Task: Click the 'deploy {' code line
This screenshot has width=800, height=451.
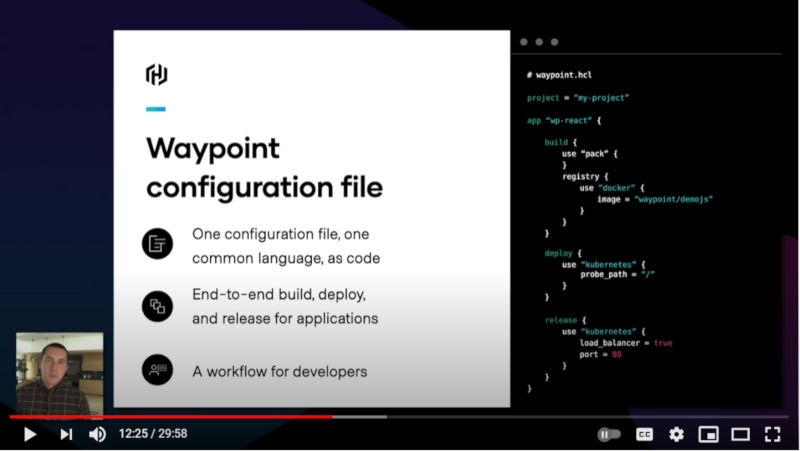Action: 563,253
